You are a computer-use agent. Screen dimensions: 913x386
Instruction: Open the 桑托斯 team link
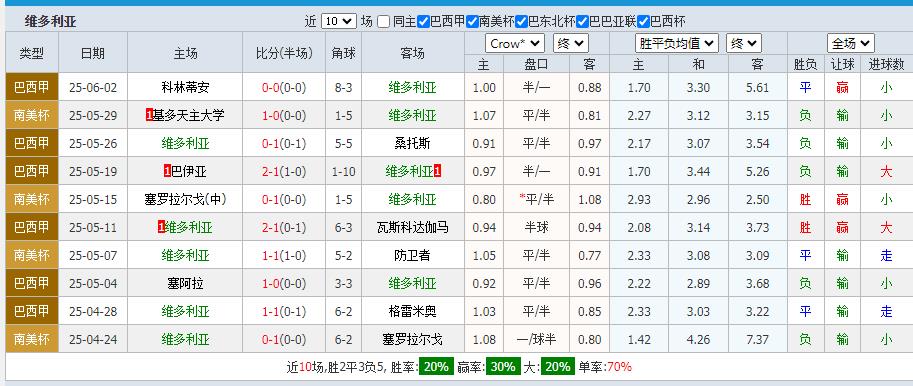412,144
